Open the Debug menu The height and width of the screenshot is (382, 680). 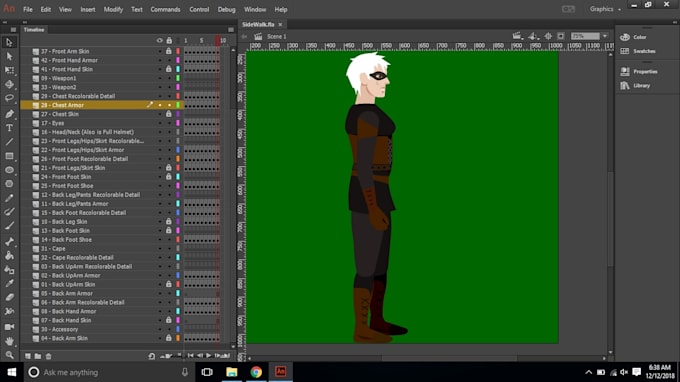pos(226,9)
